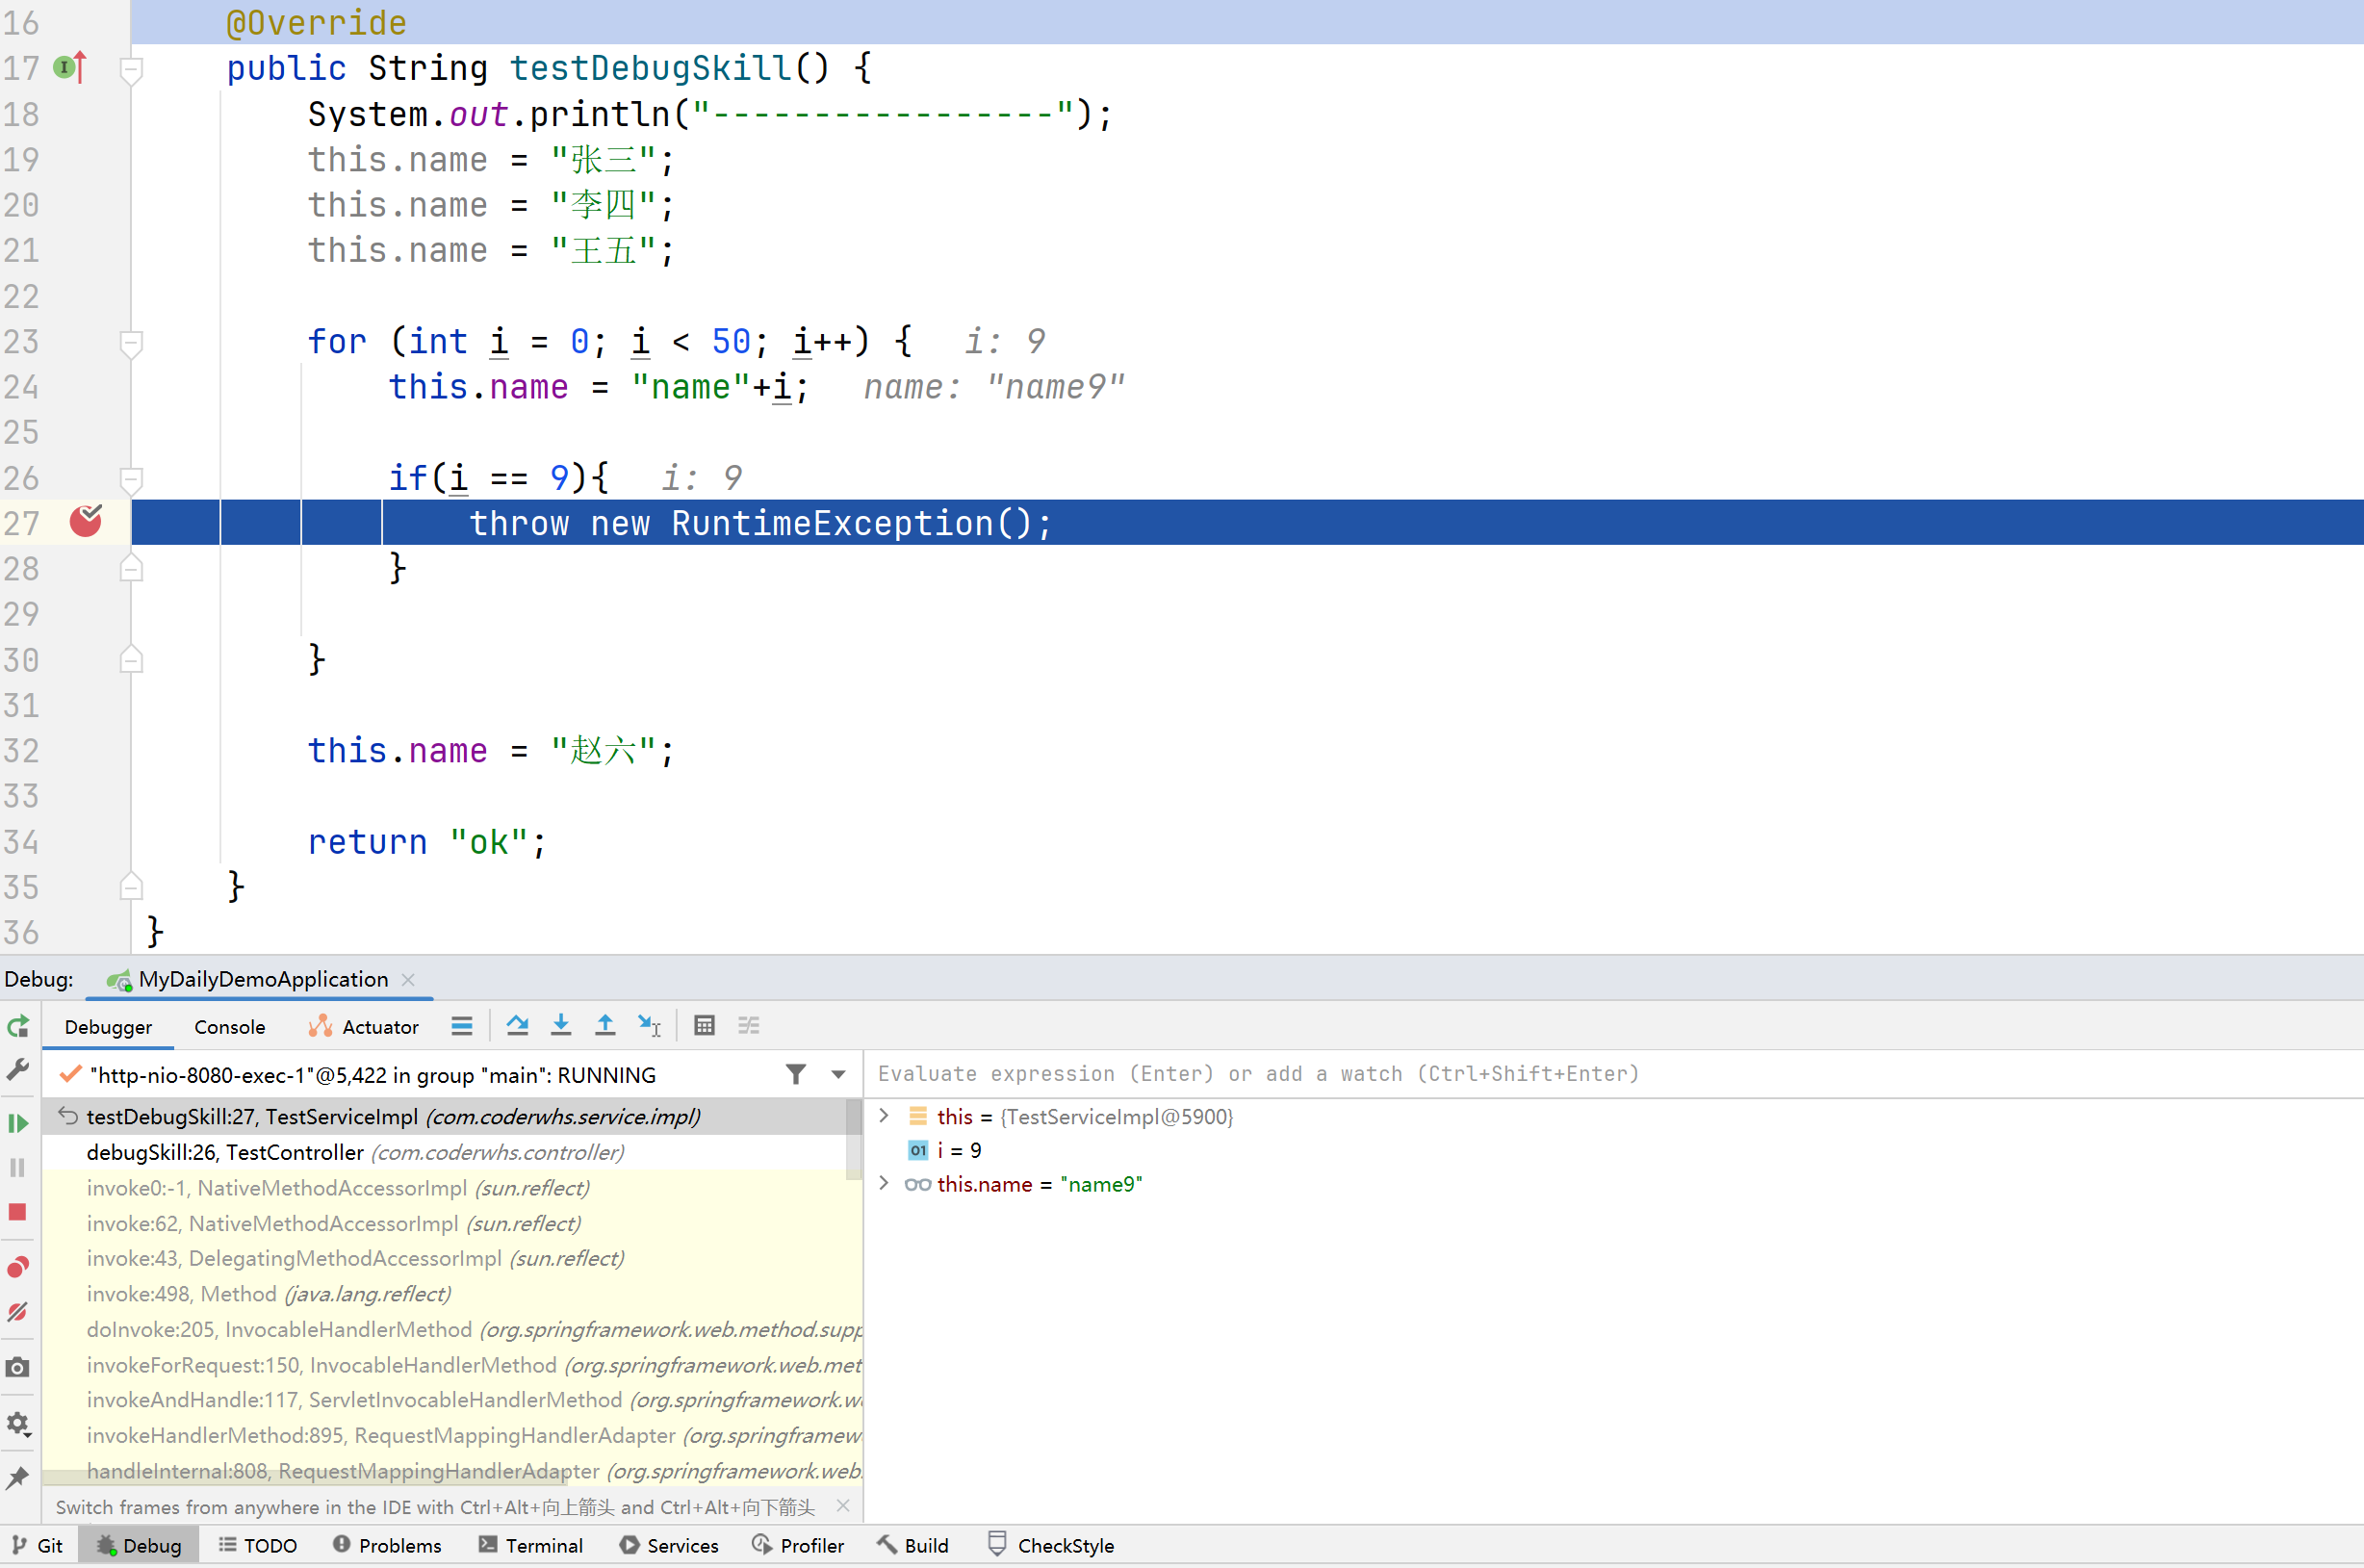Viewport: 2364px width, 1568px height.
Task: Open View Breakpoints dialog
Action: 18,1267
